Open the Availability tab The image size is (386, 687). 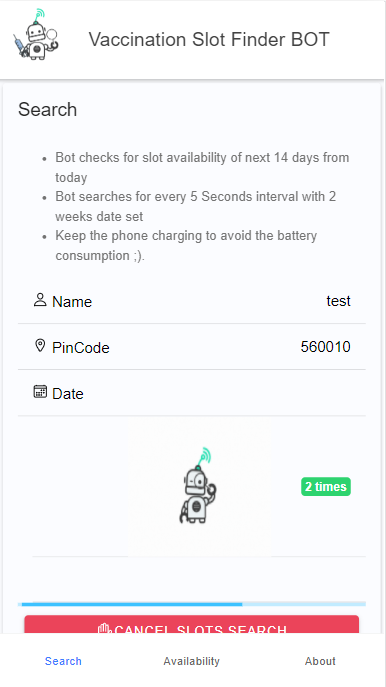tap(191, 661)
